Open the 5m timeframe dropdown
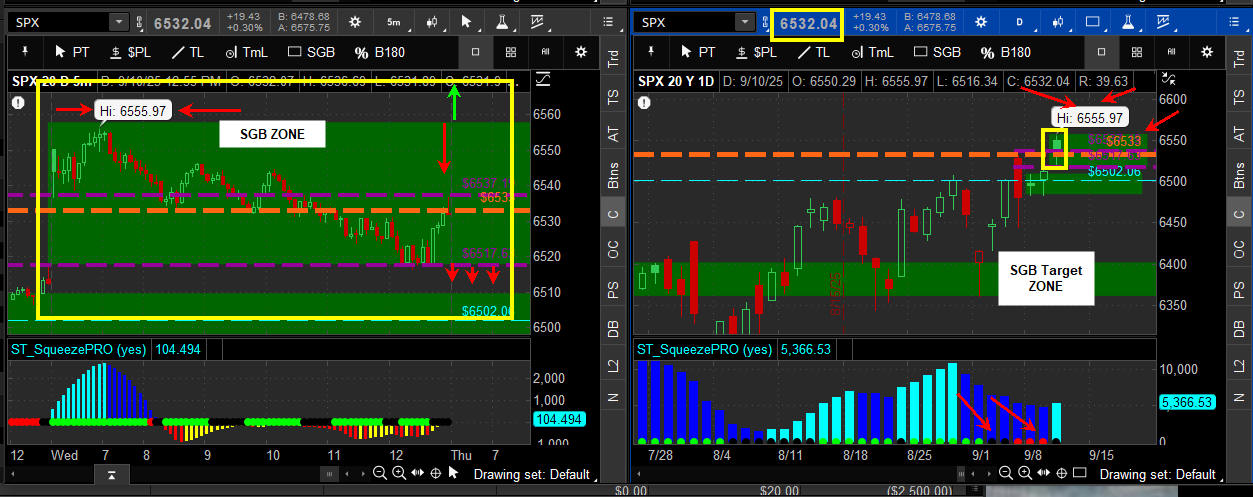Viewport: 1253px width, 497px height. click(x=394, y=21)
